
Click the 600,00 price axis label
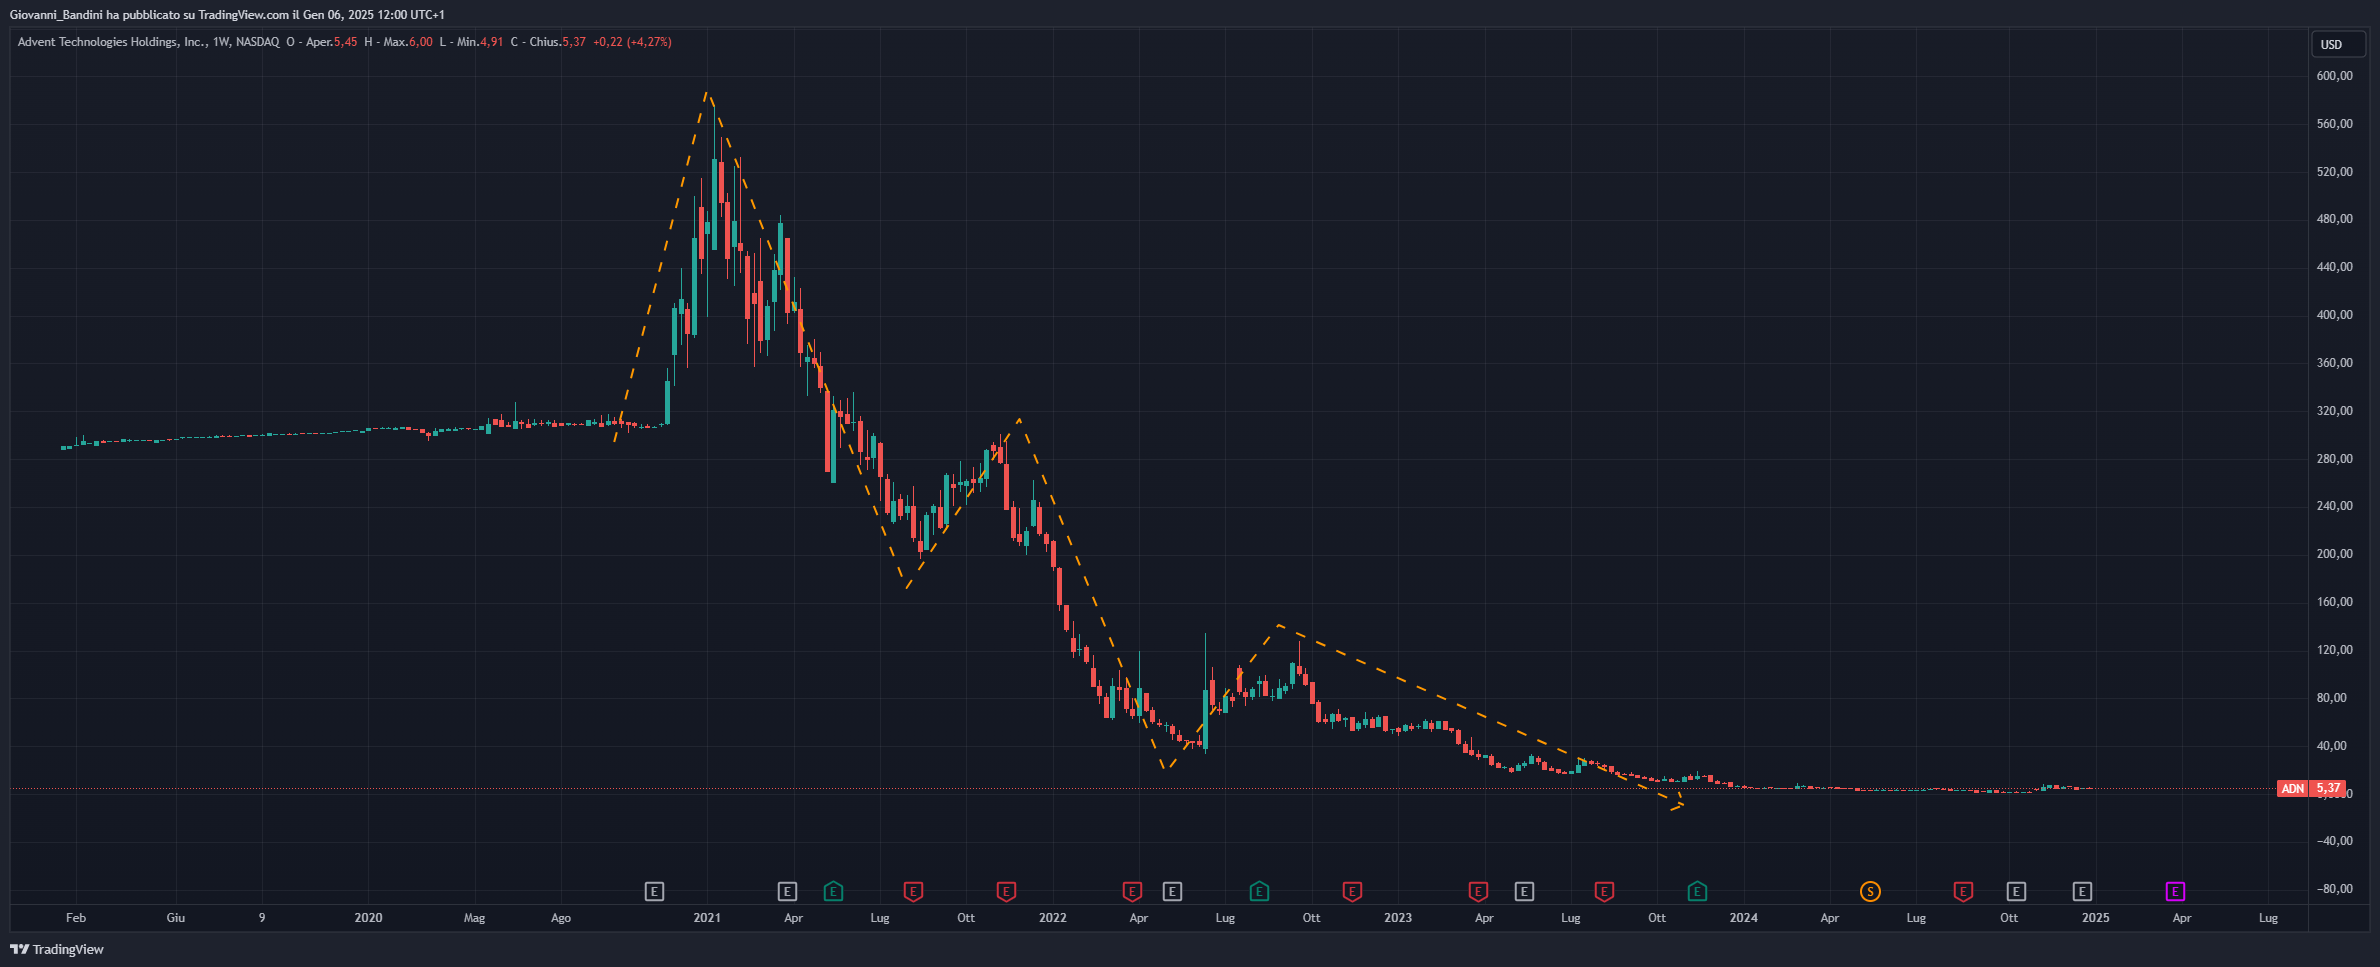coord(2334,76)
